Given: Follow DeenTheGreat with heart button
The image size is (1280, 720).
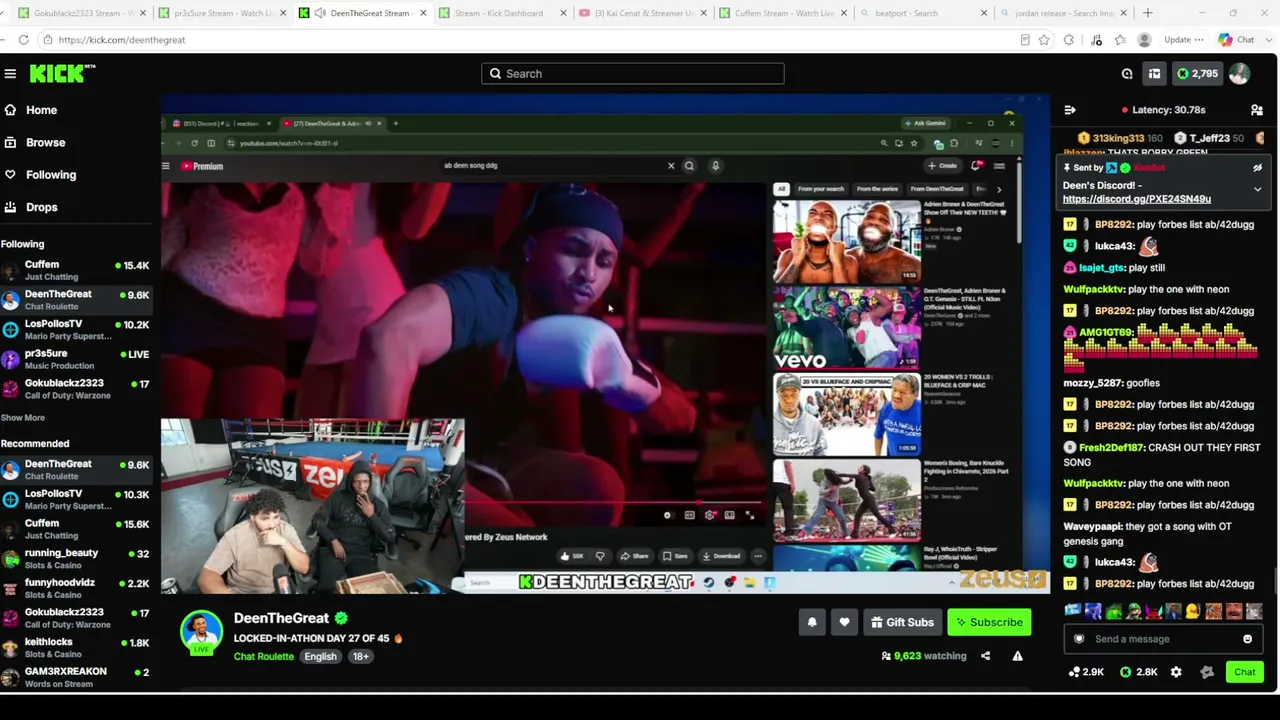Looking at the screenshot, I should point(844,622).
